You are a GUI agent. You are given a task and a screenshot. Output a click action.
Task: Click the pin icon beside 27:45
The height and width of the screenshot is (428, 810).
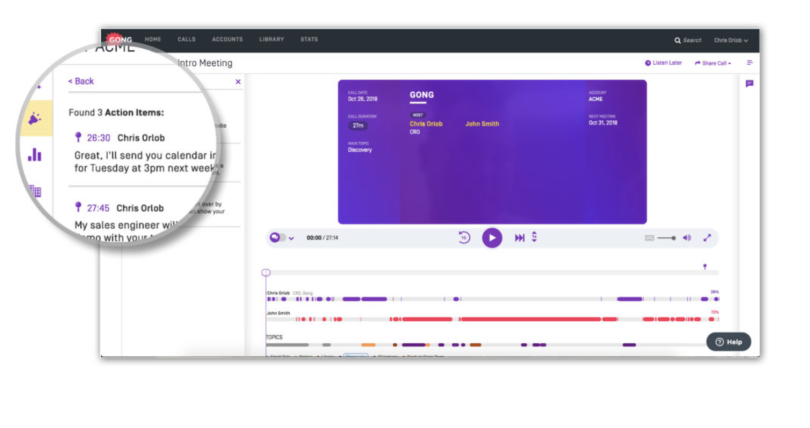tap(78, 207)
